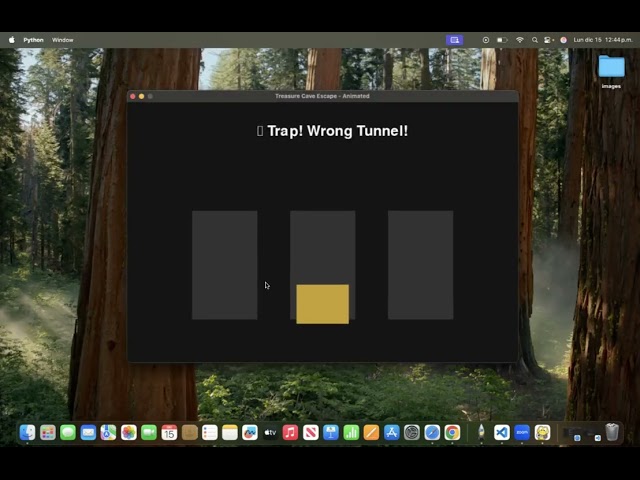This screenshot has width=640, height=480.
Task: Click the yellow player square
Action: pos(322,304)
